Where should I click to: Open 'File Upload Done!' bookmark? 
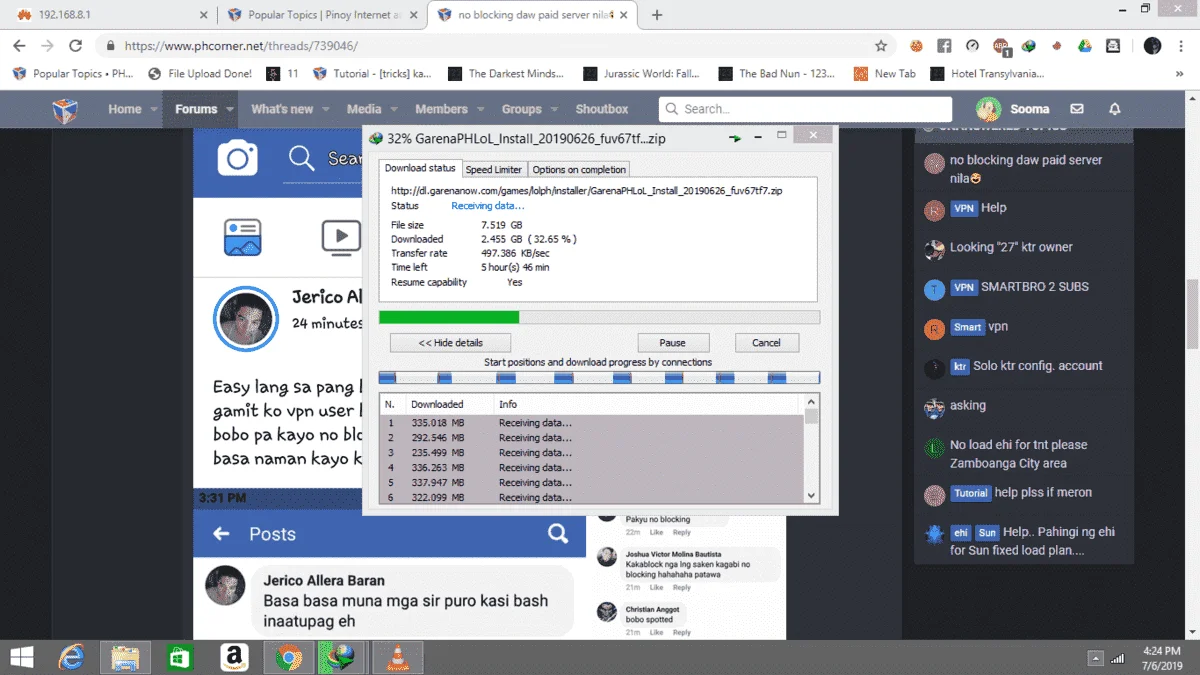200,74
